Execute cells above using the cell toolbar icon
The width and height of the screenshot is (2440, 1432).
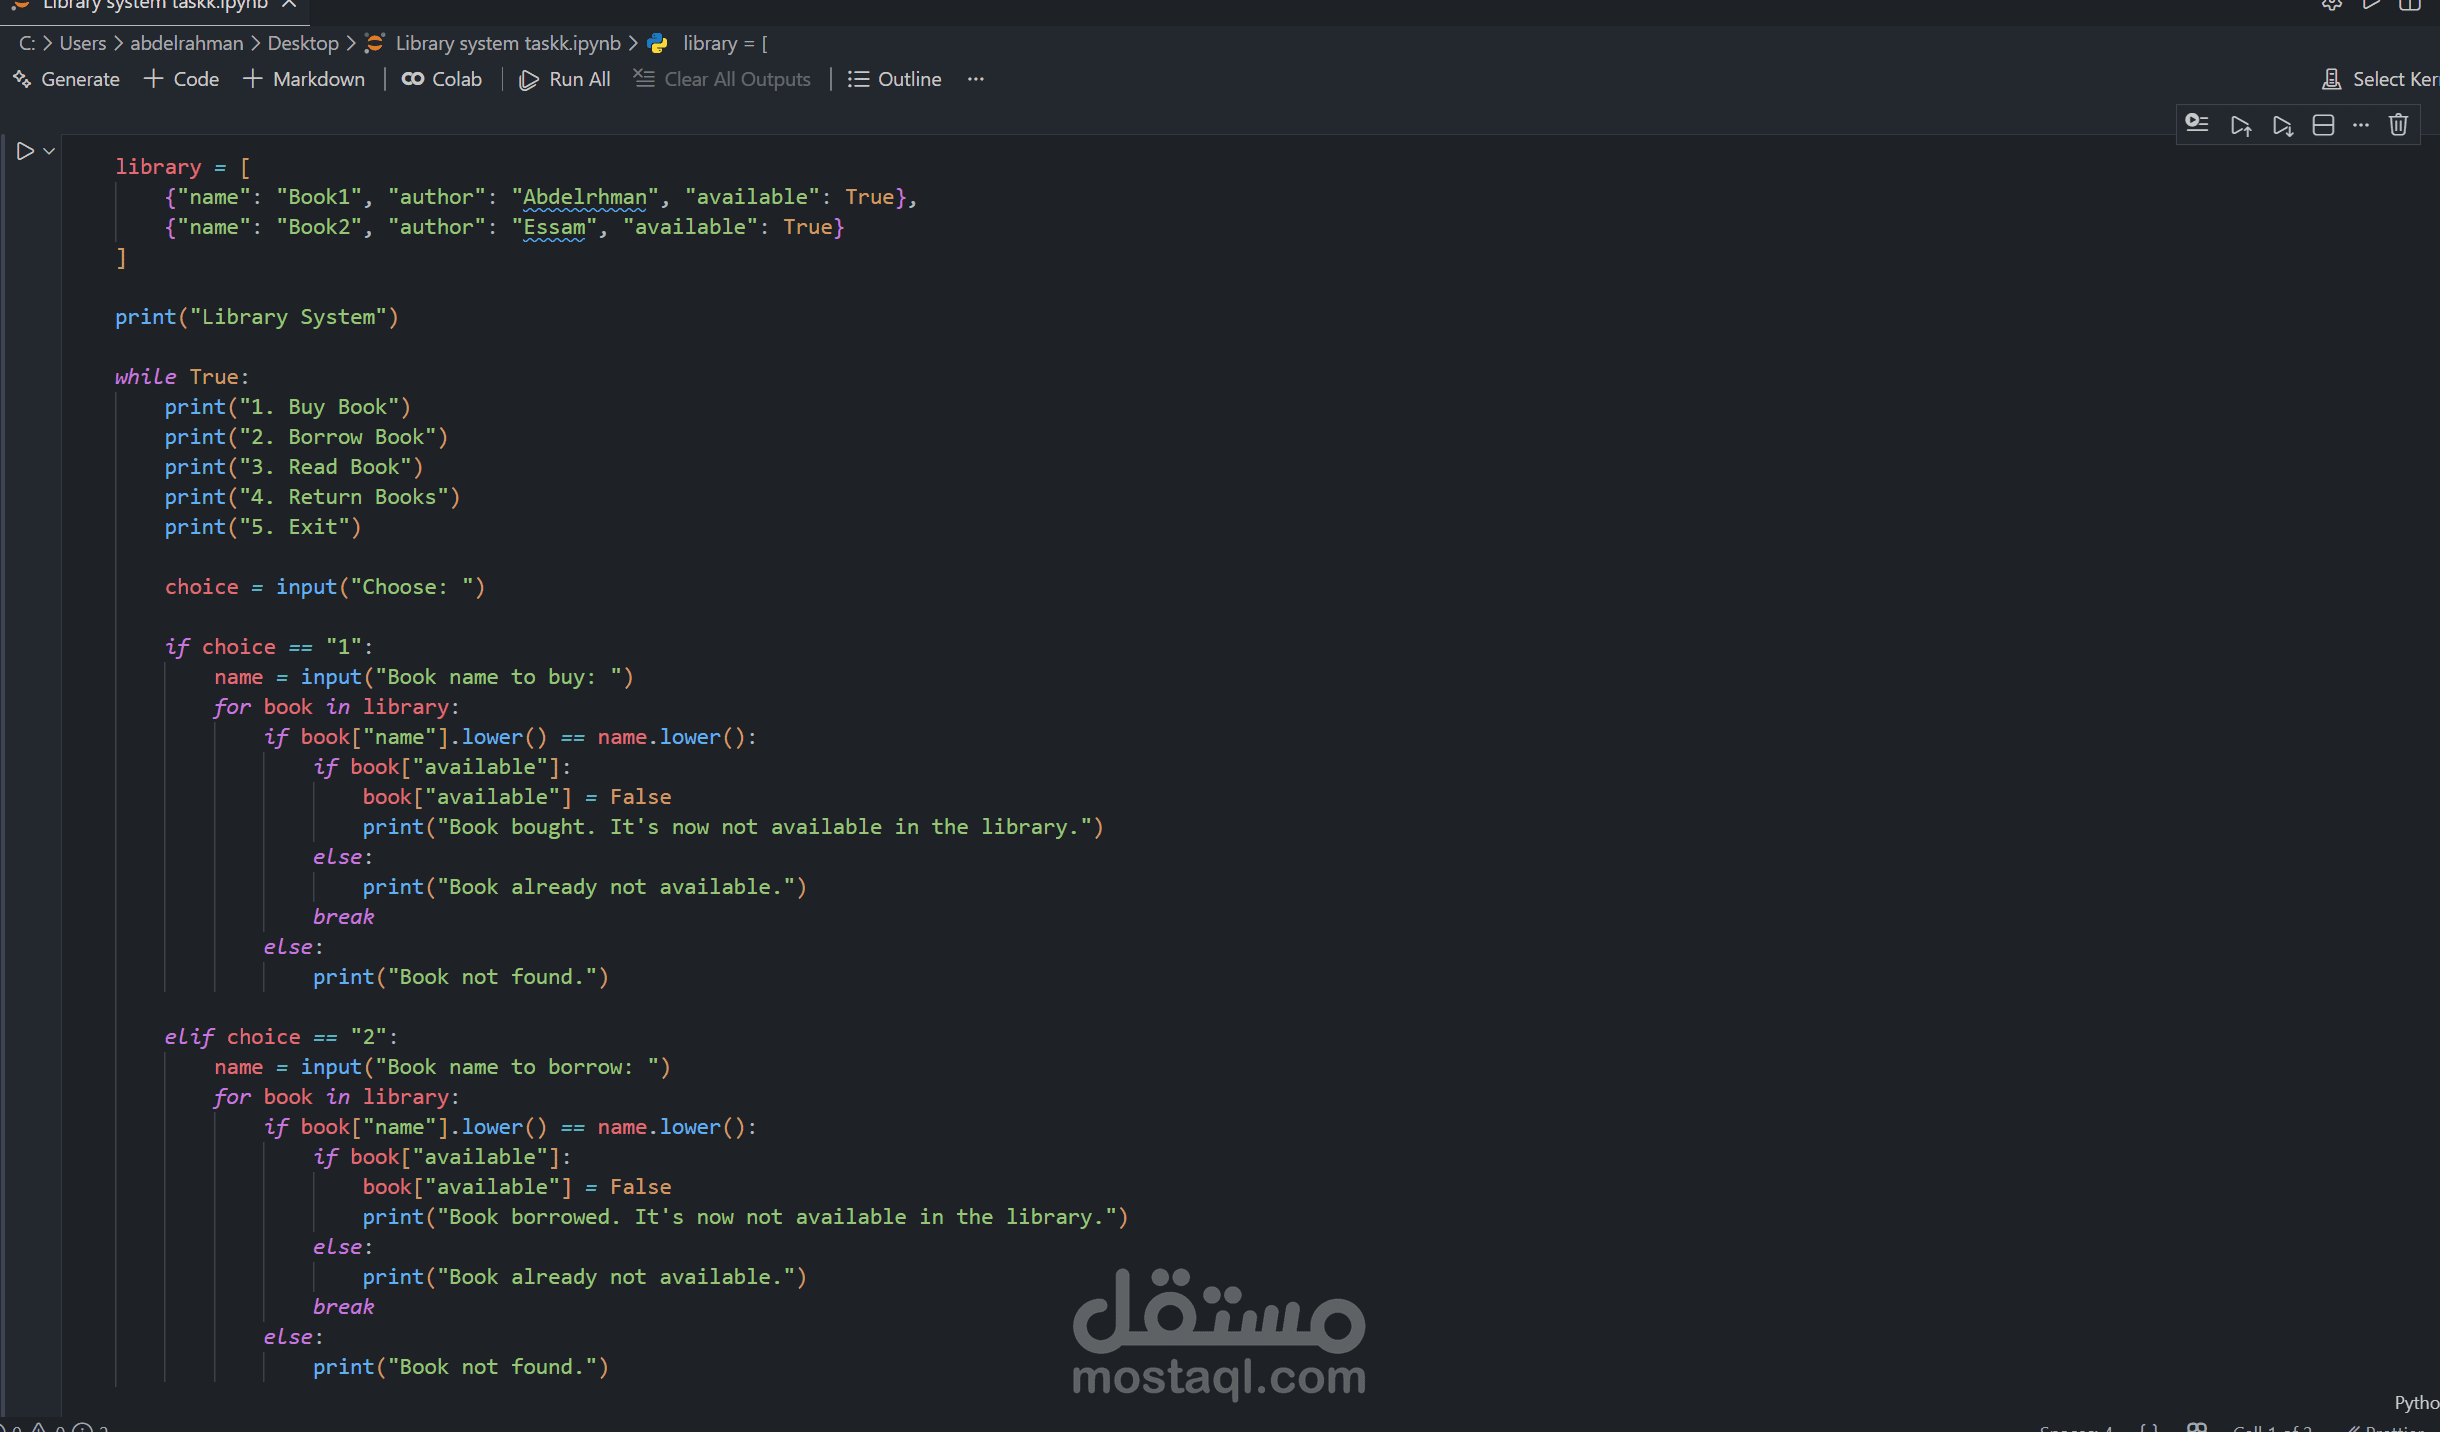[x=2240, y=125]
